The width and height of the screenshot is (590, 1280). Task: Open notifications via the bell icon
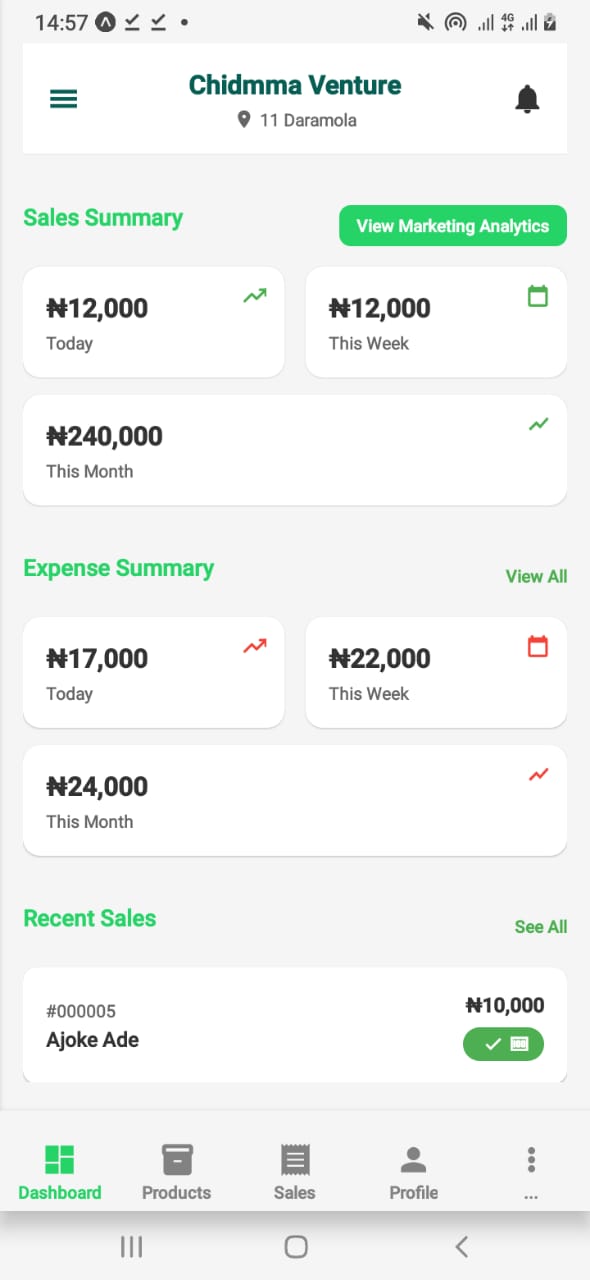point(527,98)
